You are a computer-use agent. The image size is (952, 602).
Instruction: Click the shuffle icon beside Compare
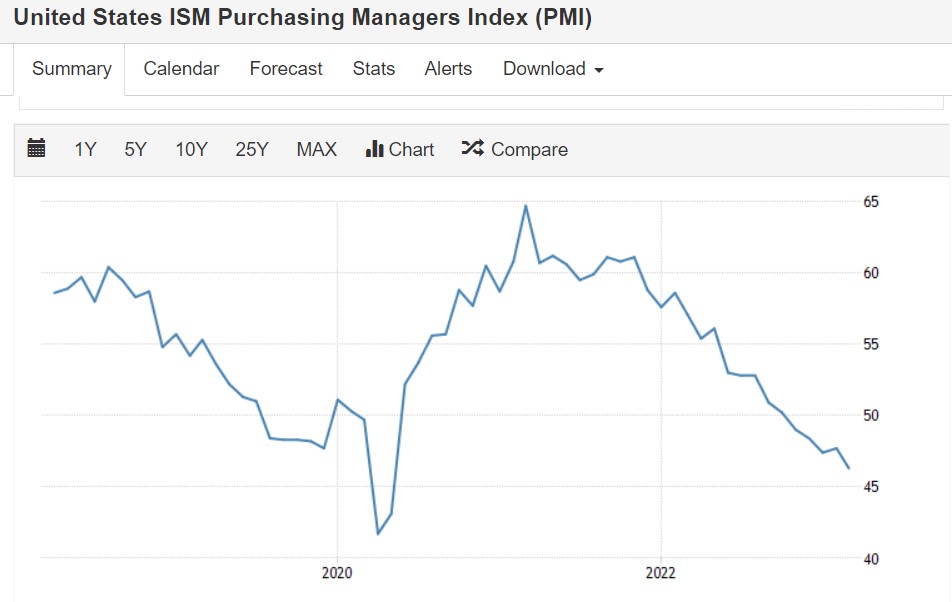(472, 148)
